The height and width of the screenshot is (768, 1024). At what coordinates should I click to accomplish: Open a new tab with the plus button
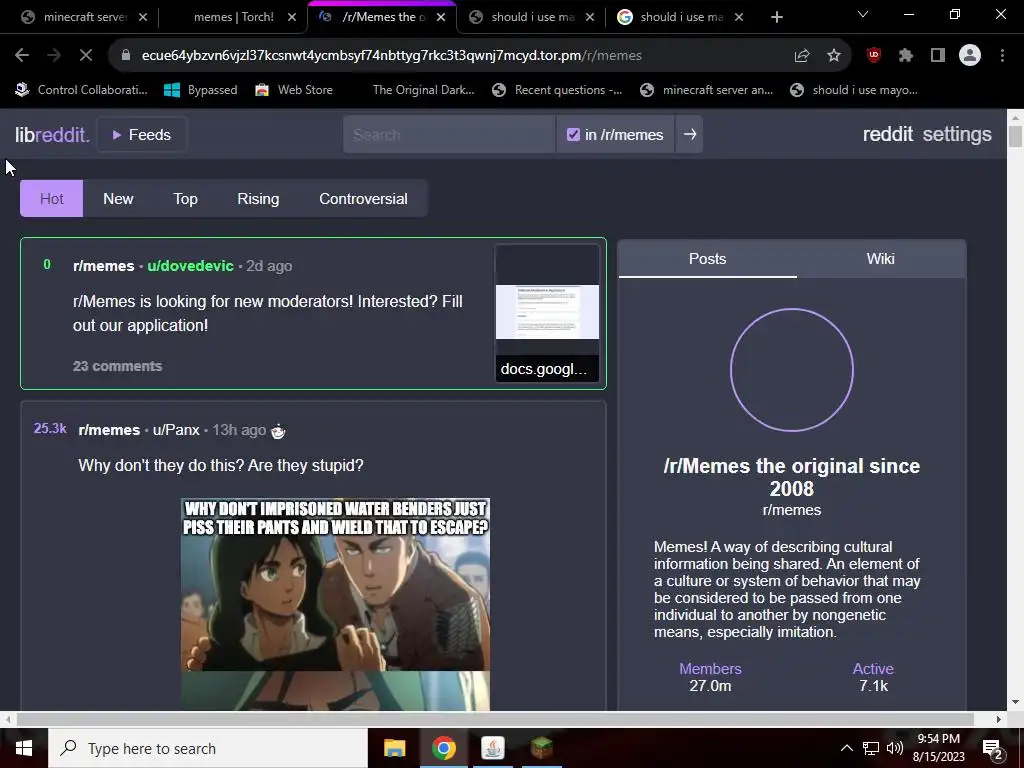pos(776,17)
